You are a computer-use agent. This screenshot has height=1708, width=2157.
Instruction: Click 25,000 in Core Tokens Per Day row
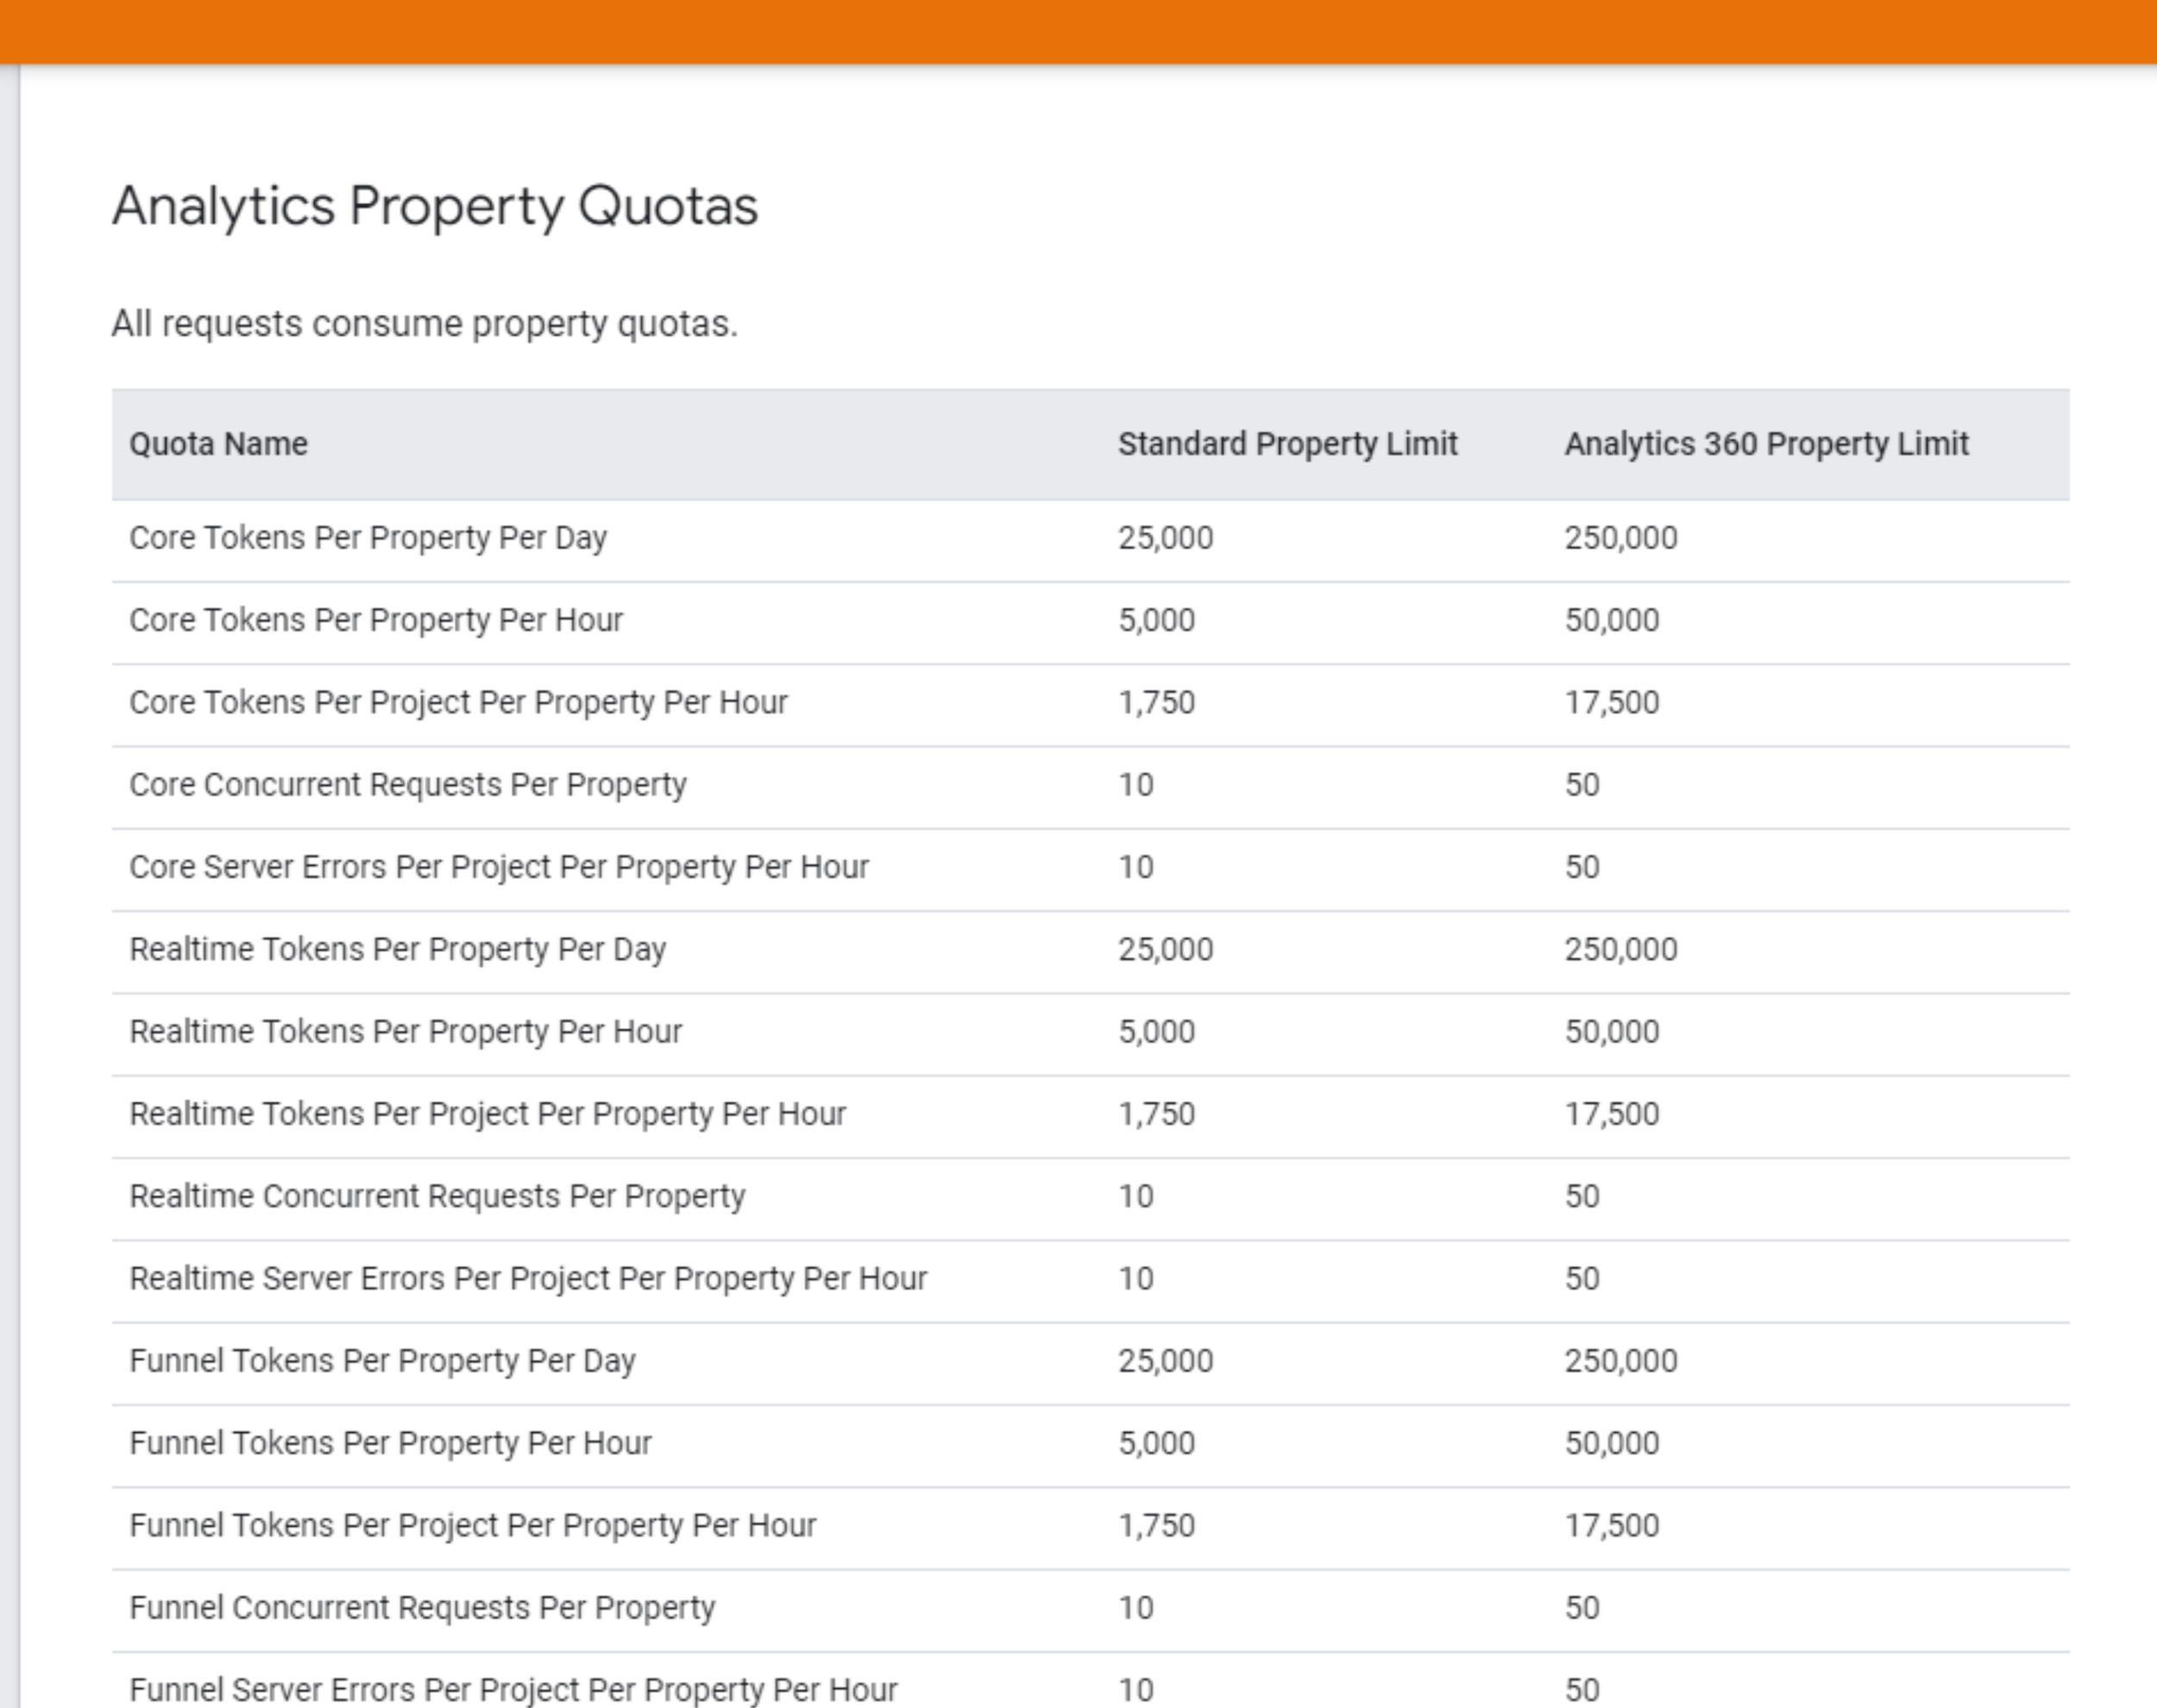(1166, 538)
